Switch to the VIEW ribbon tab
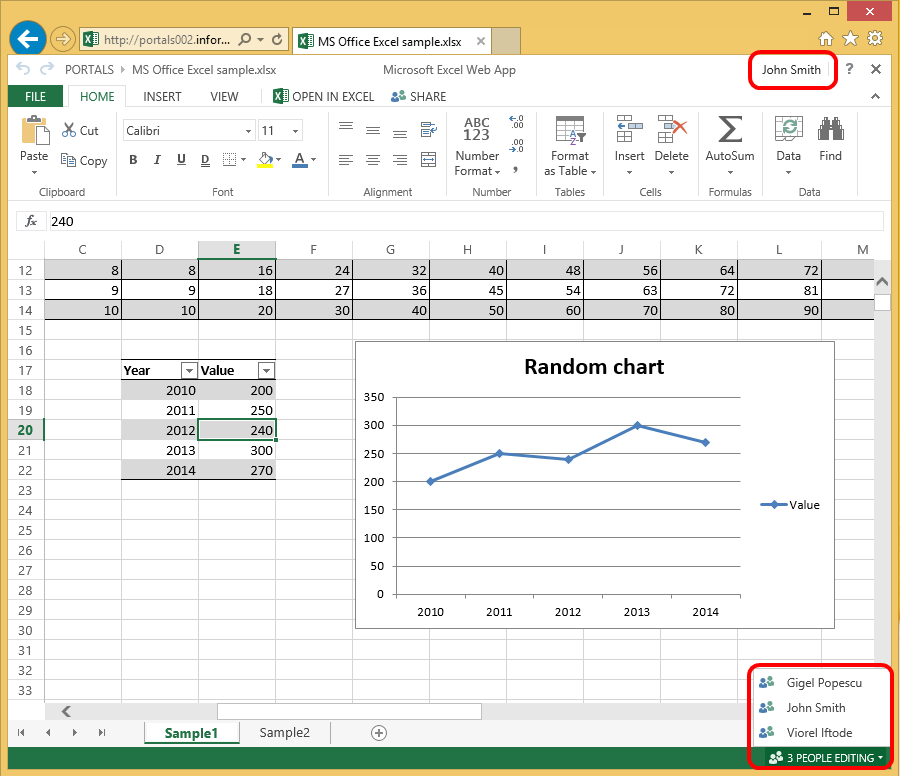 pos(224,96)
